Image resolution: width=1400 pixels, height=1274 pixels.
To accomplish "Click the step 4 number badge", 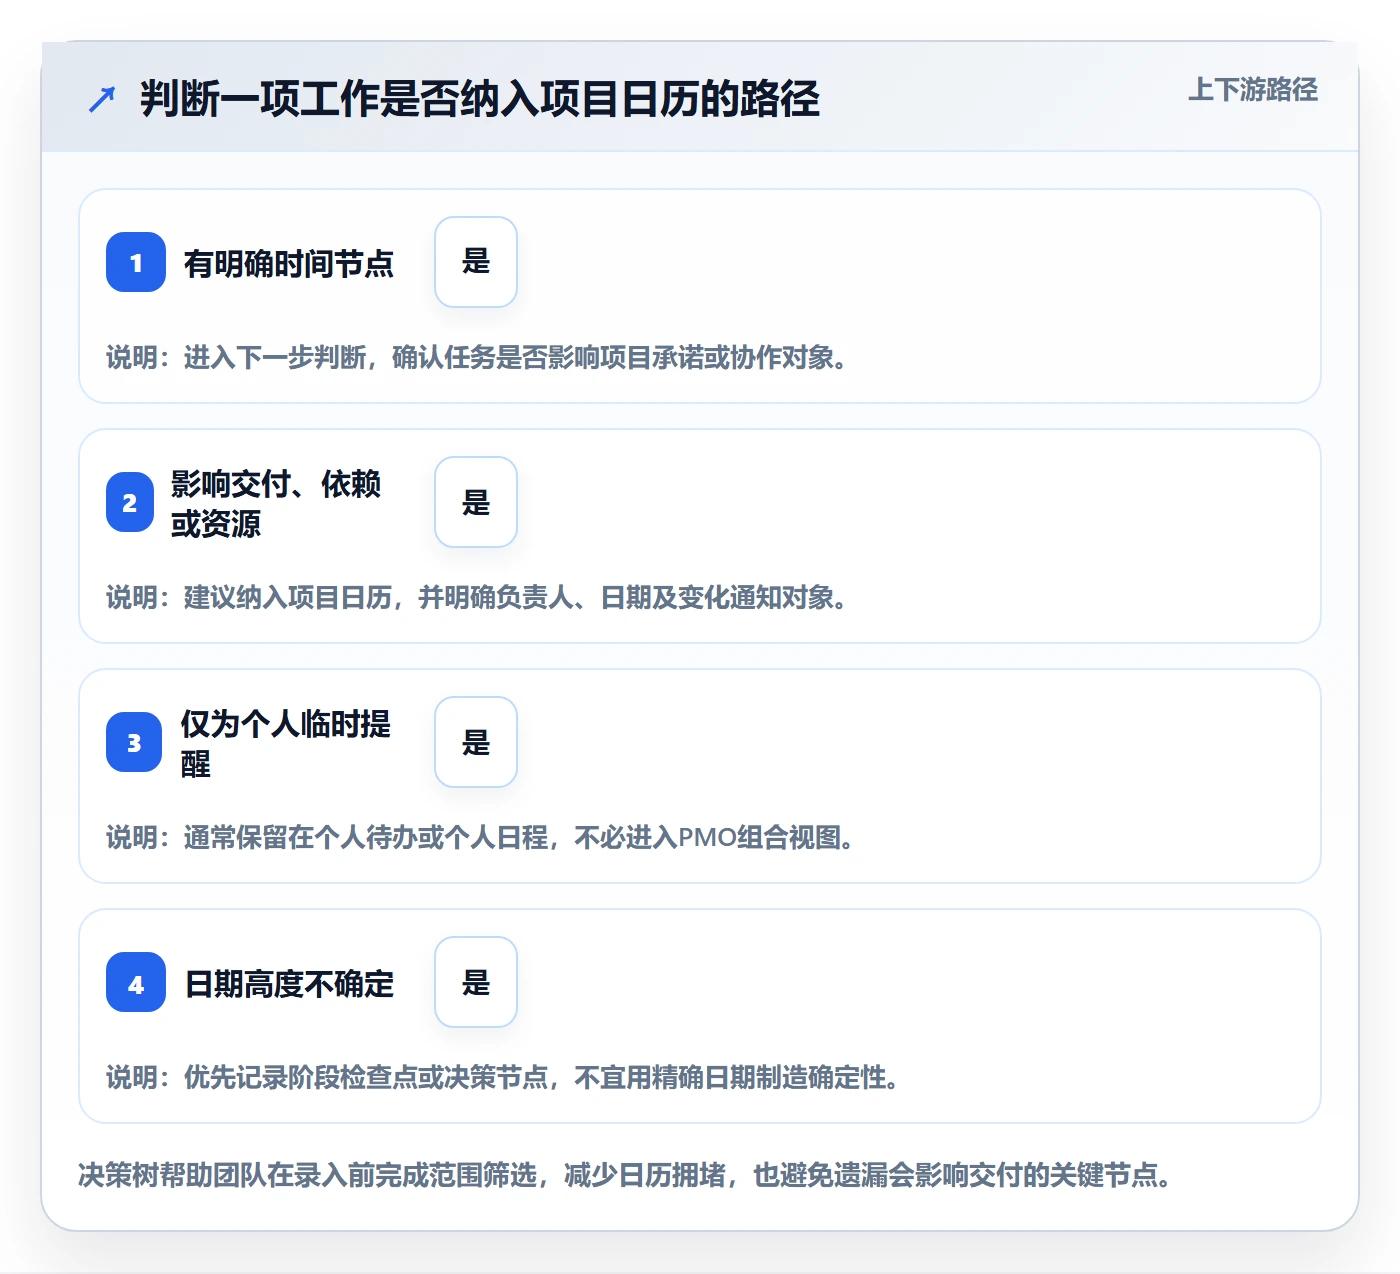I will coord(136,982).
